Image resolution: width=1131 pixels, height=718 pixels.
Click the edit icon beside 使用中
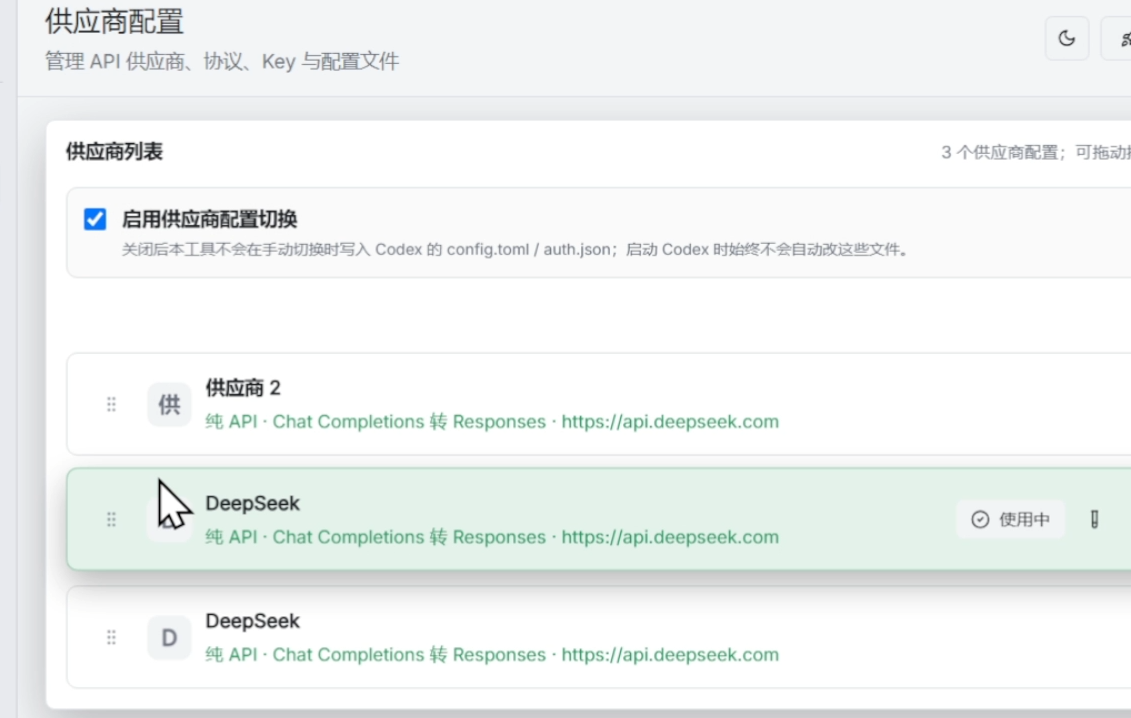point(1094,520)
